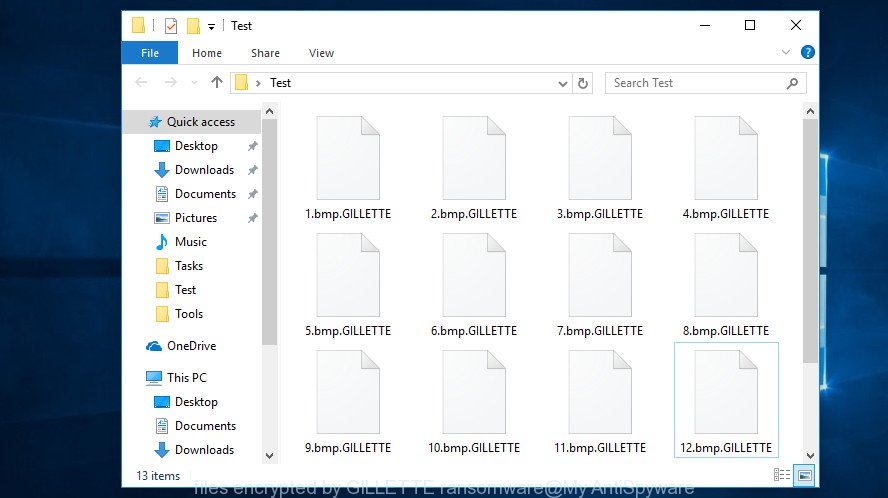Open recent locations dropdown arrow

click(194, 83)
